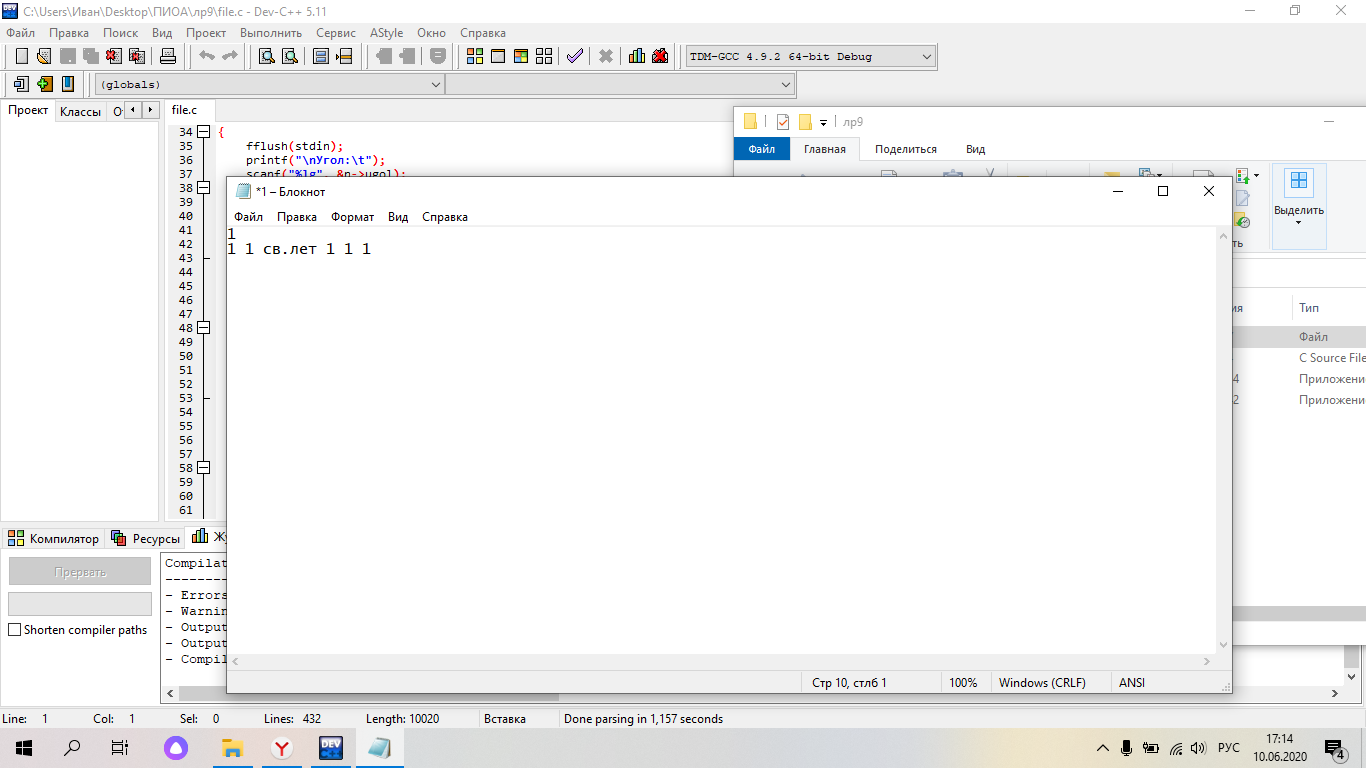
Task: Click right arrow to show more project tabs
Action: coord(151,110)
